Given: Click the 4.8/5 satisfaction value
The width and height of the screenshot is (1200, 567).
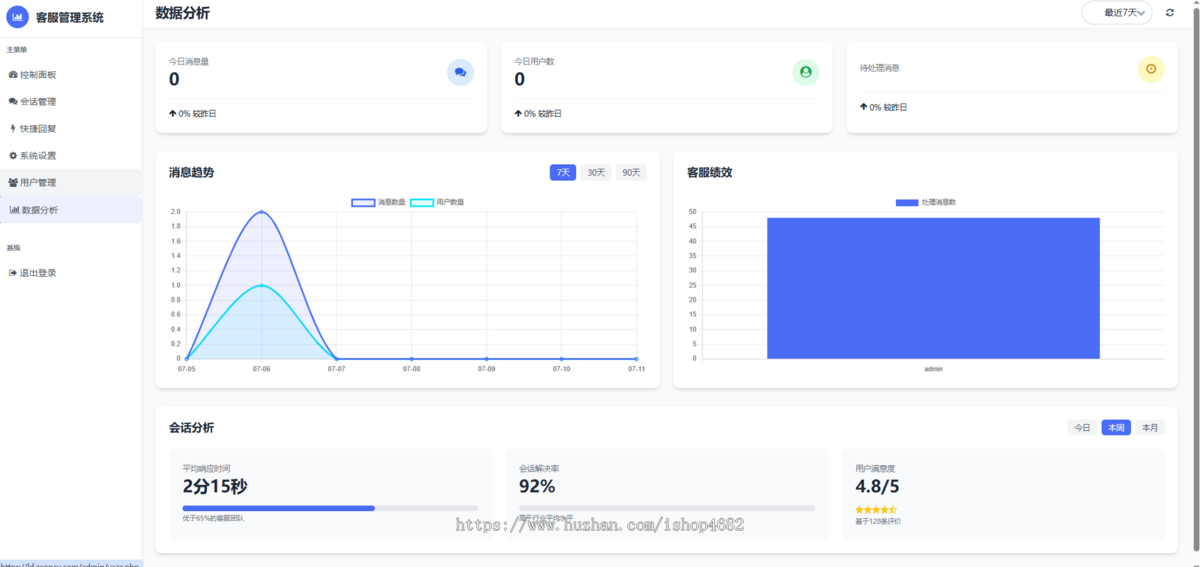Looking at the screenshot, I should (x=877, y=487).
